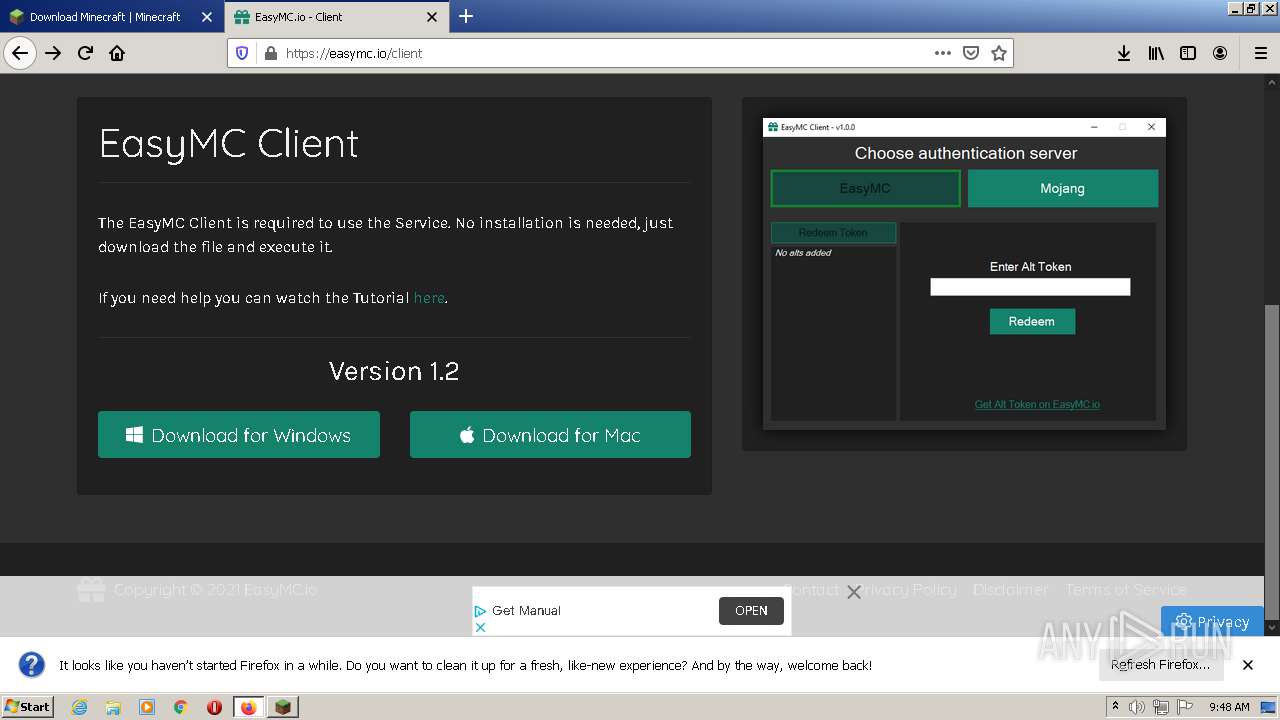Image resolution: width=1280 pixels, height=720 pixels.
Task: Open Windows Explorer folder from taskbar
Action: coord(113,707)
